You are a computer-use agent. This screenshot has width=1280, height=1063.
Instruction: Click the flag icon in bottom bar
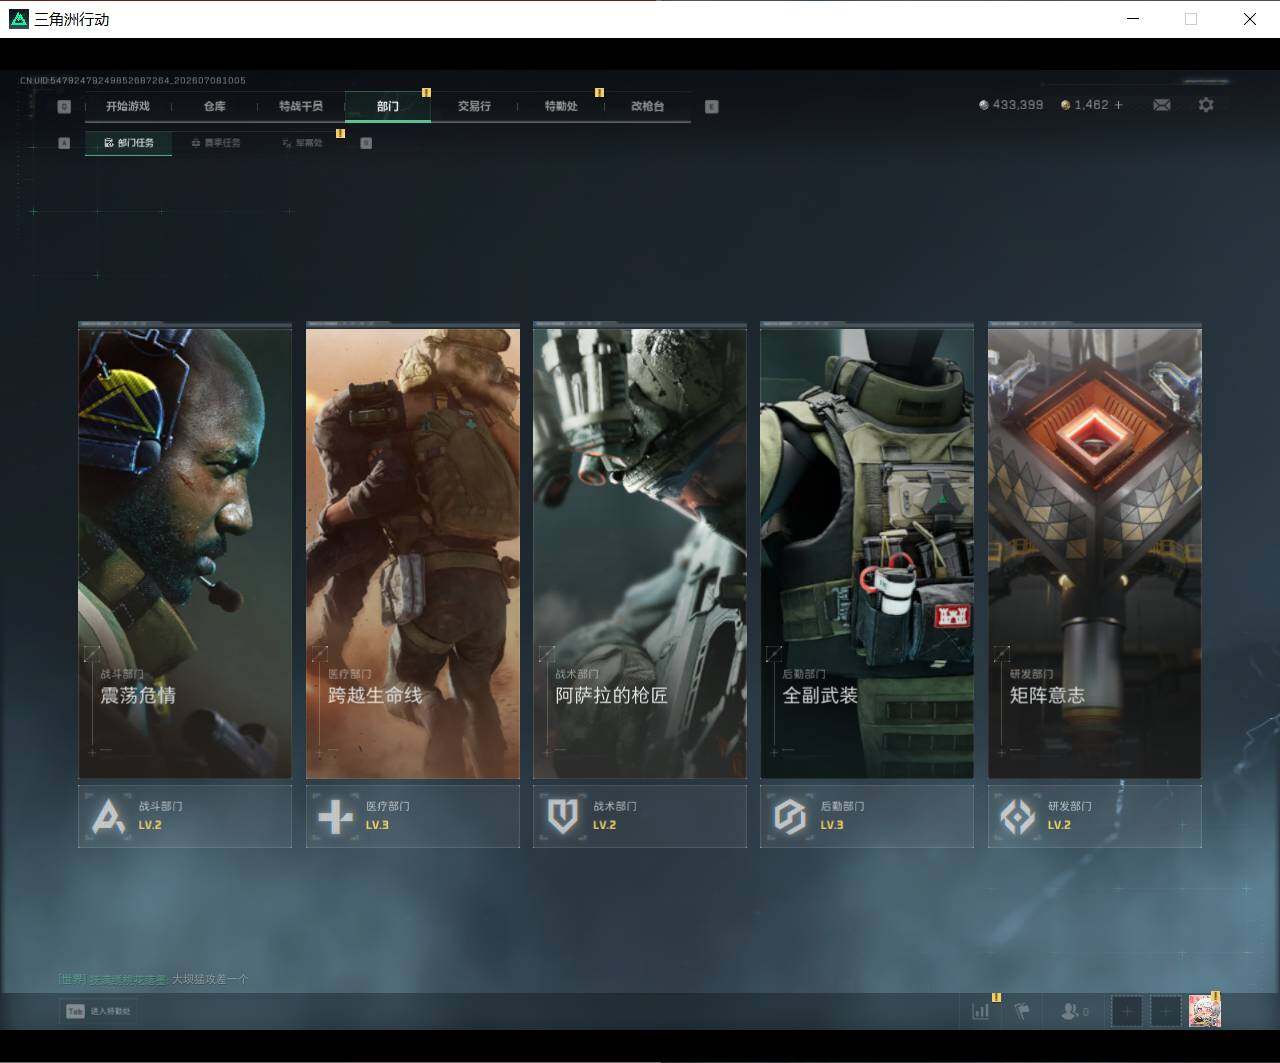point(1022,1012)
